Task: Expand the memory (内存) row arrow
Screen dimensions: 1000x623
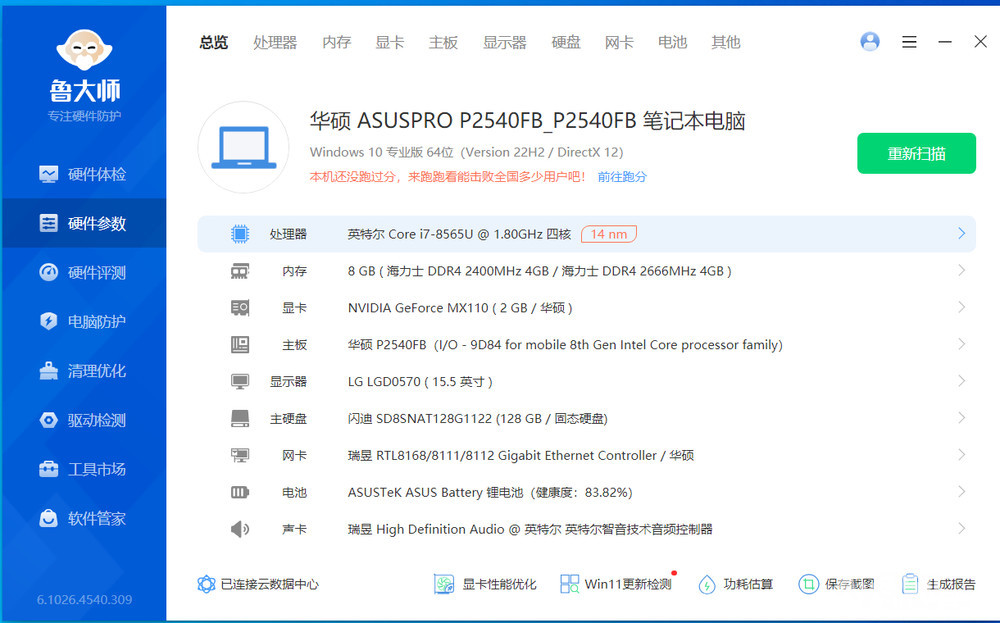Action: tap(961, 271)
